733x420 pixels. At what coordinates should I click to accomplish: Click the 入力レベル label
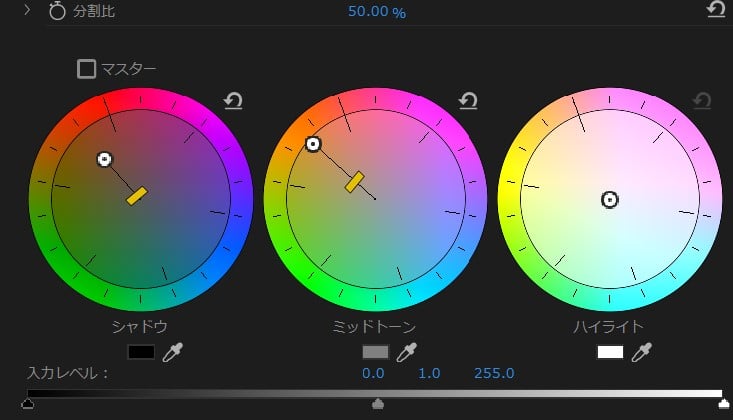coord(68,373)
